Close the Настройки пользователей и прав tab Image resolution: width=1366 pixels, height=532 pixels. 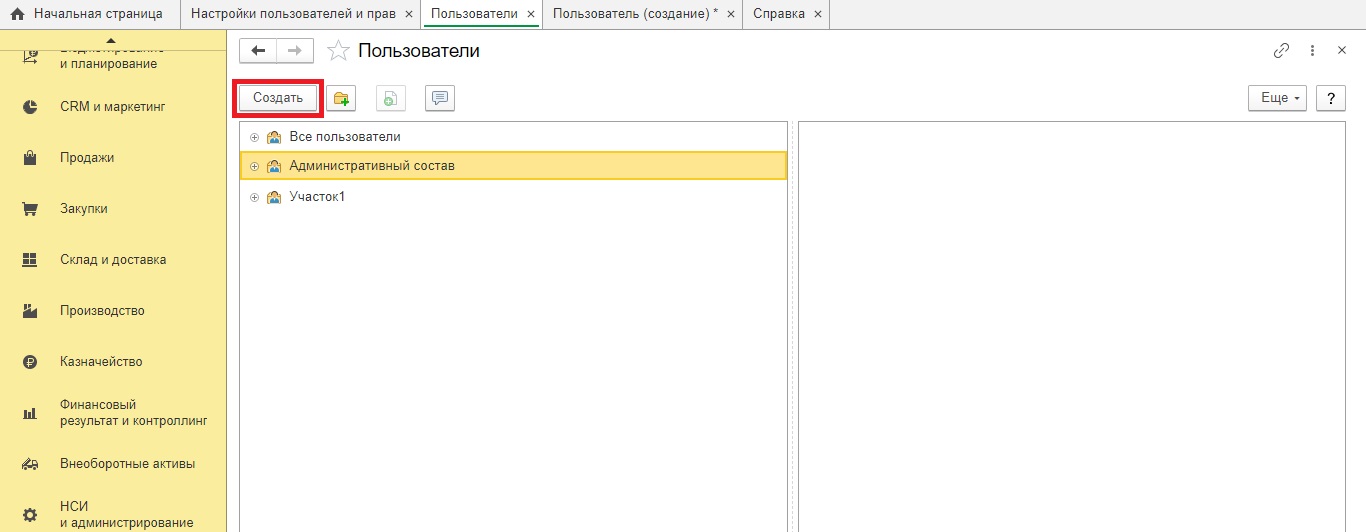pos(408,15)
